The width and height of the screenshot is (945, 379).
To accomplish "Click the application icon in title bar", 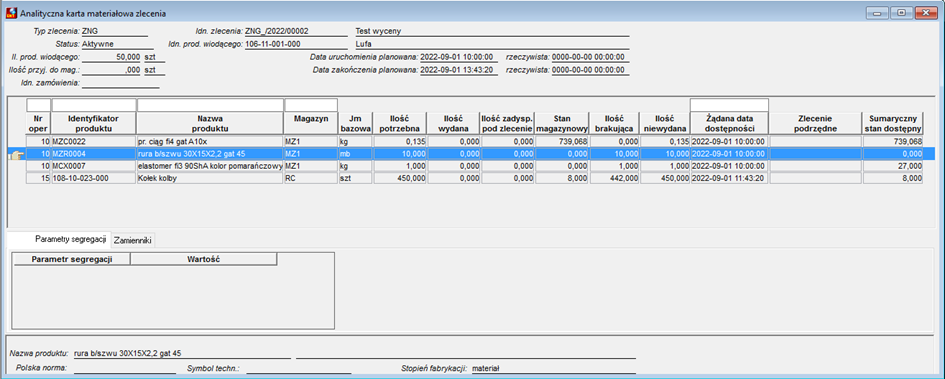I will pos(10,13).
